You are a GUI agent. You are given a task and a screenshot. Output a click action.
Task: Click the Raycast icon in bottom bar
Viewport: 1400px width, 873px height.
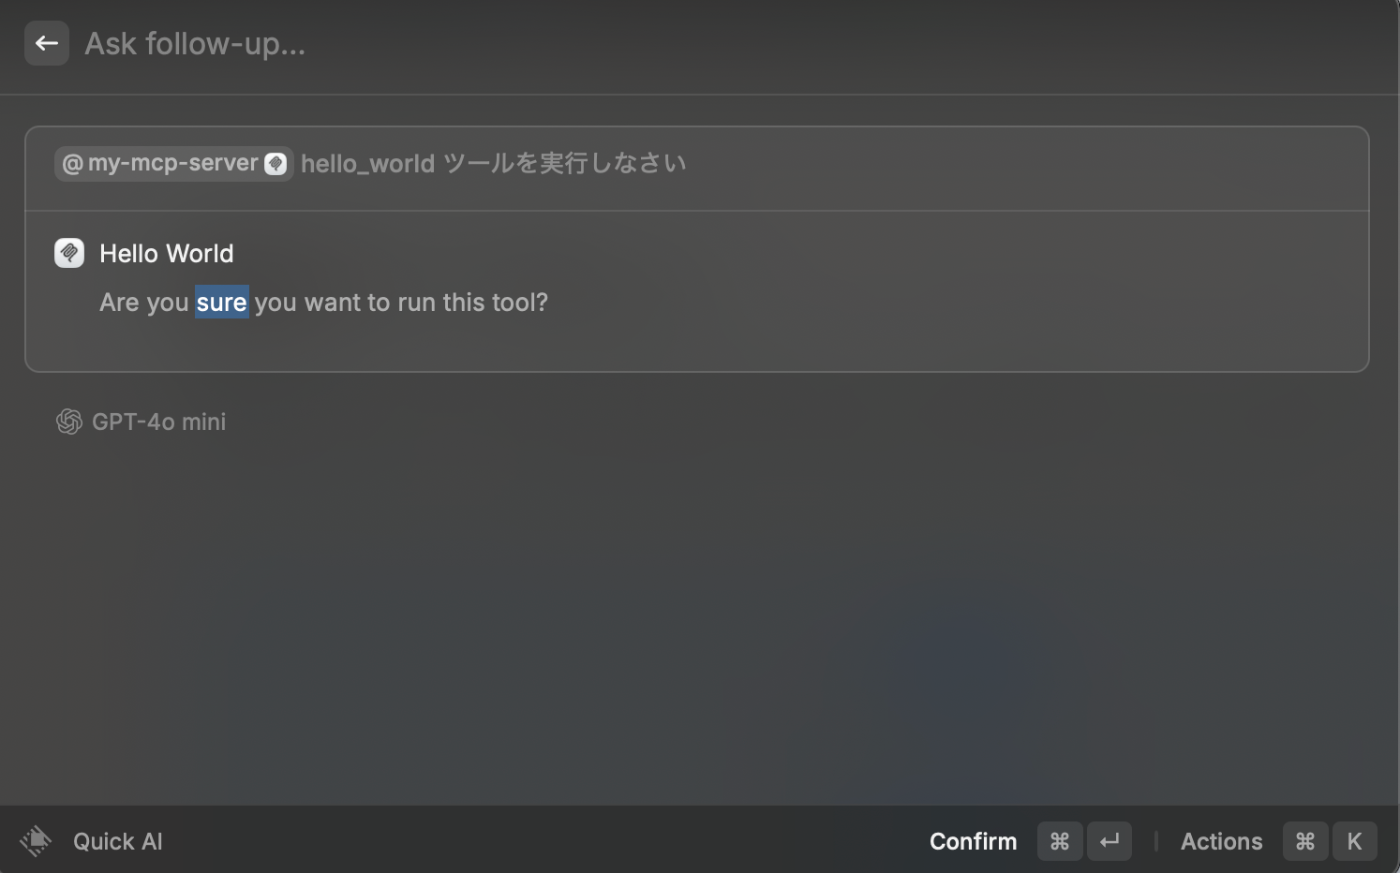(36, 841)
